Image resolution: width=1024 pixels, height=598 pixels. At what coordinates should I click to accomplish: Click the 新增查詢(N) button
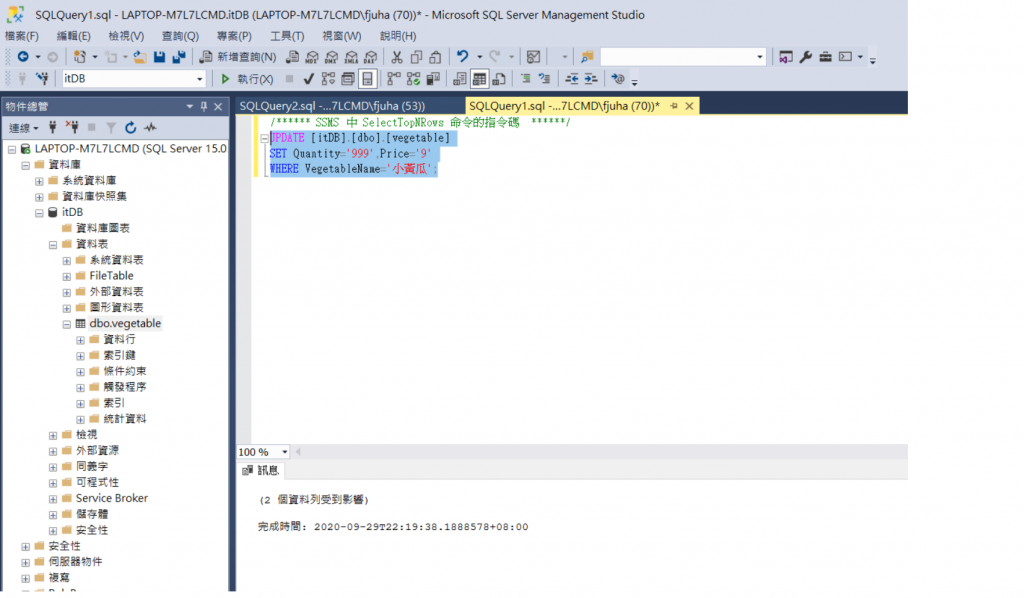tap(238, 57)
